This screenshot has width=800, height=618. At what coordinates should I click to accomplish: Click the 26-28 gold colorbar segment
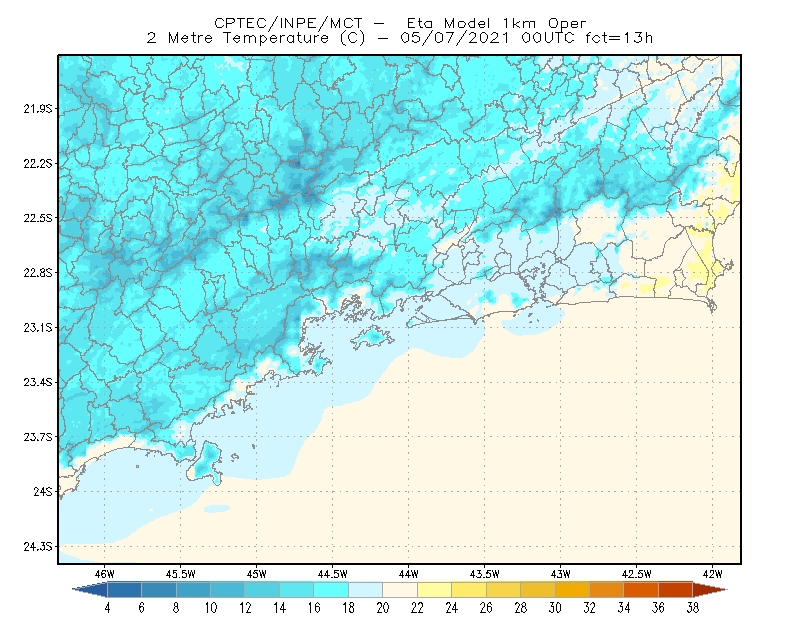[x=503, y=589]
